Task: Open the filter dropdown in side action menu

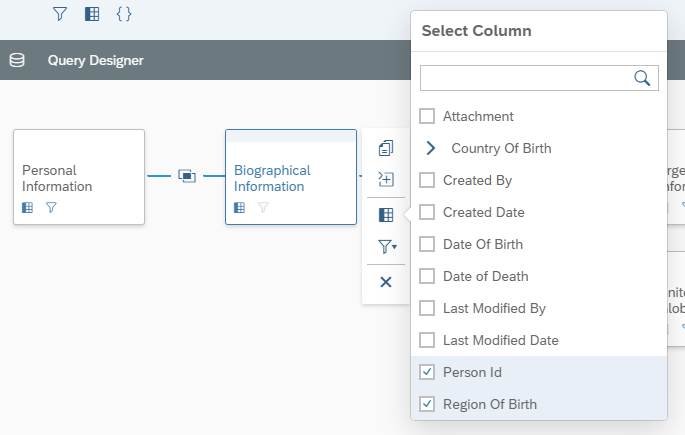Action: 387,247
